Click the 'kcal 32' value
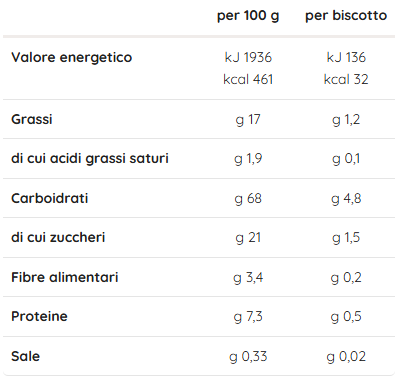401x385 pixels. (x=346, y=79)
